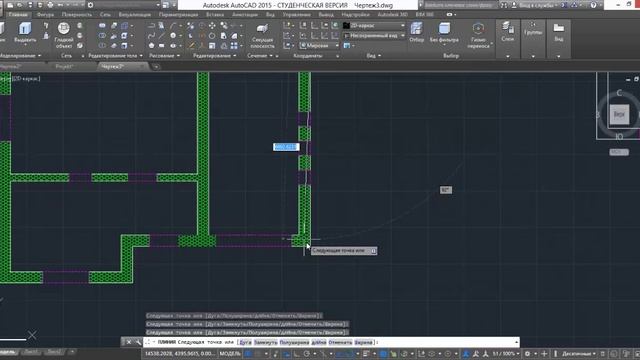The image size is (640, 360).
Task: Click the highlighted dynamic input distance field
Action: (286, 147)
